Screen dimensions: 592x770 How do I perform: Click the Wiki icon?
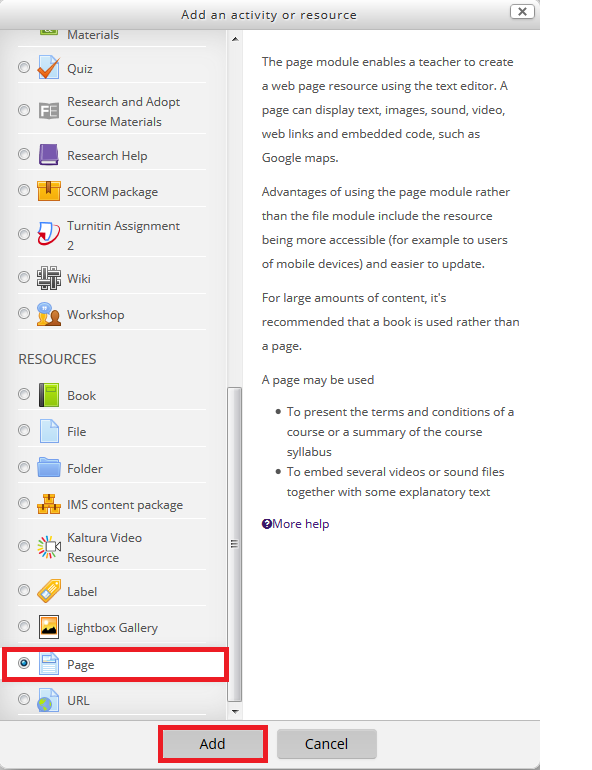coord(49,278)
